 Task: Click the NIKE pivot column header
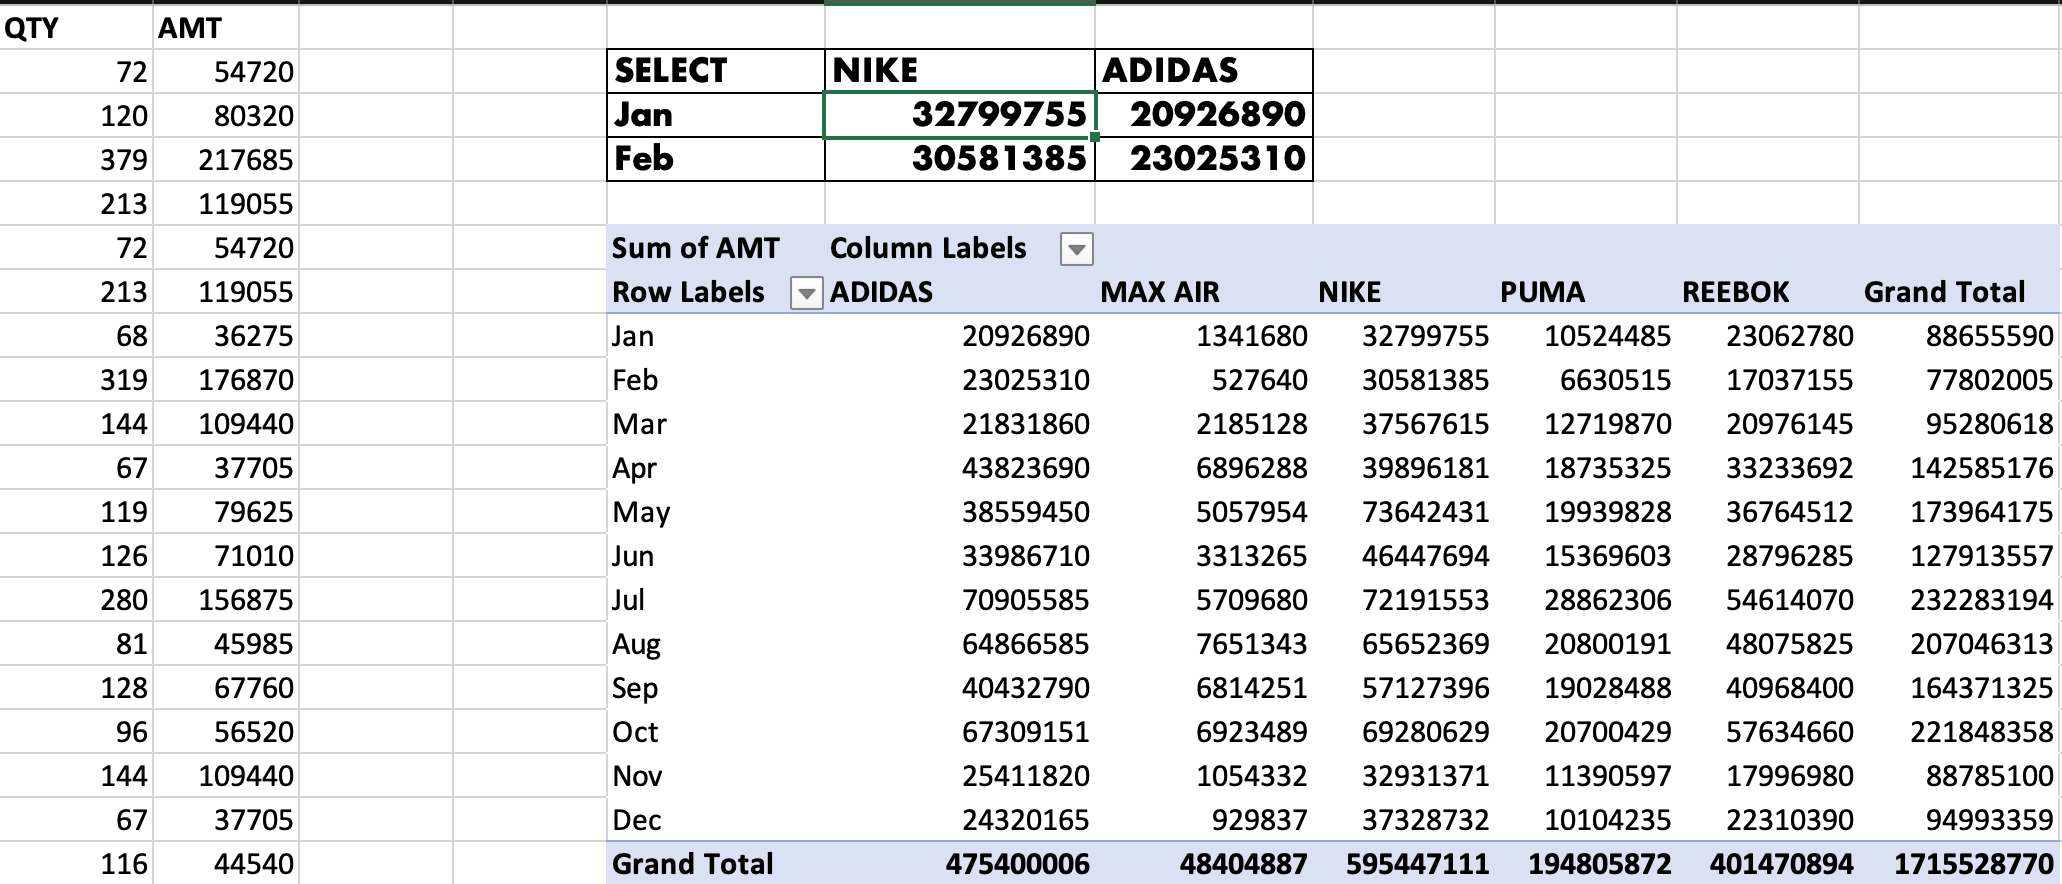coord(1404,292)
